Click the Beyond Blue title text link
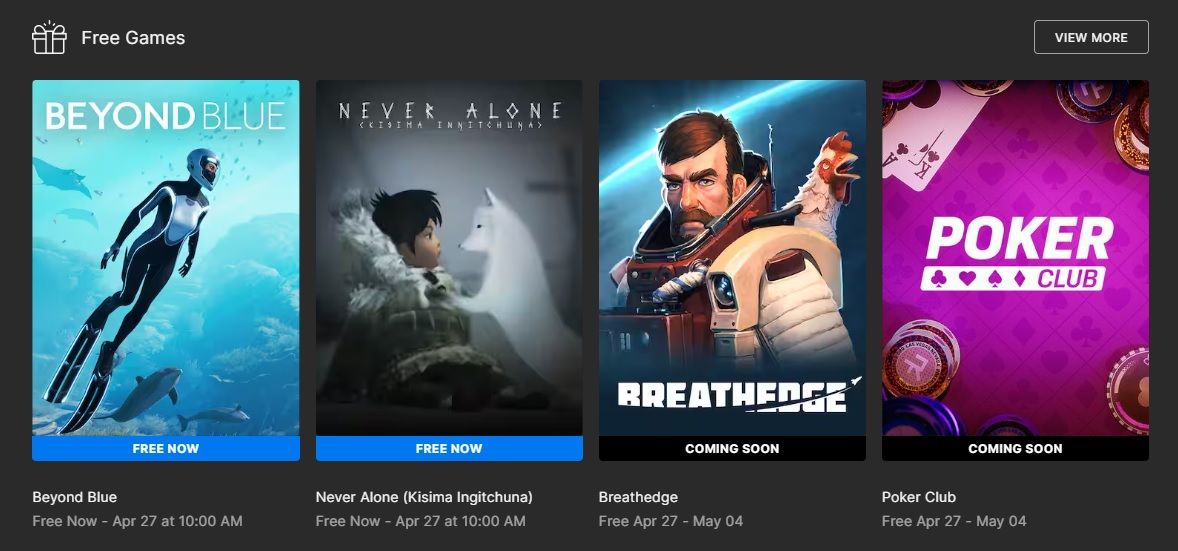Image resolution: width=1178 pixels, height=551 pixels. (x=74, y=497)
